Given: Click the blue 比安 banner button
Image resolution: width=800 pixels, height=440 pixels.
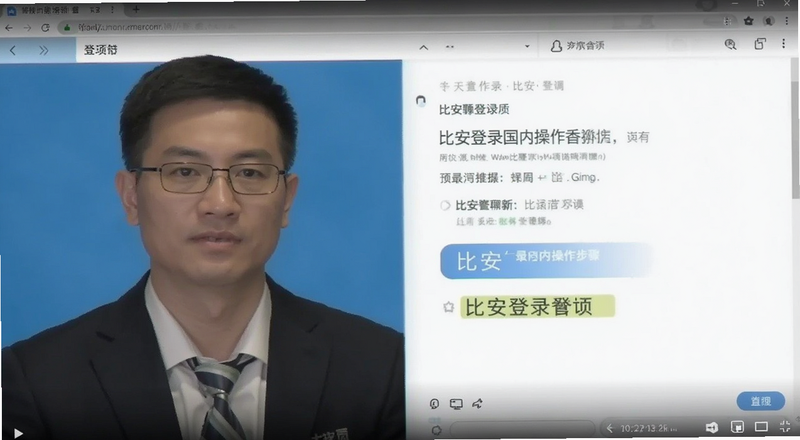Looking at the screenshot, I should tap(546, 261).
